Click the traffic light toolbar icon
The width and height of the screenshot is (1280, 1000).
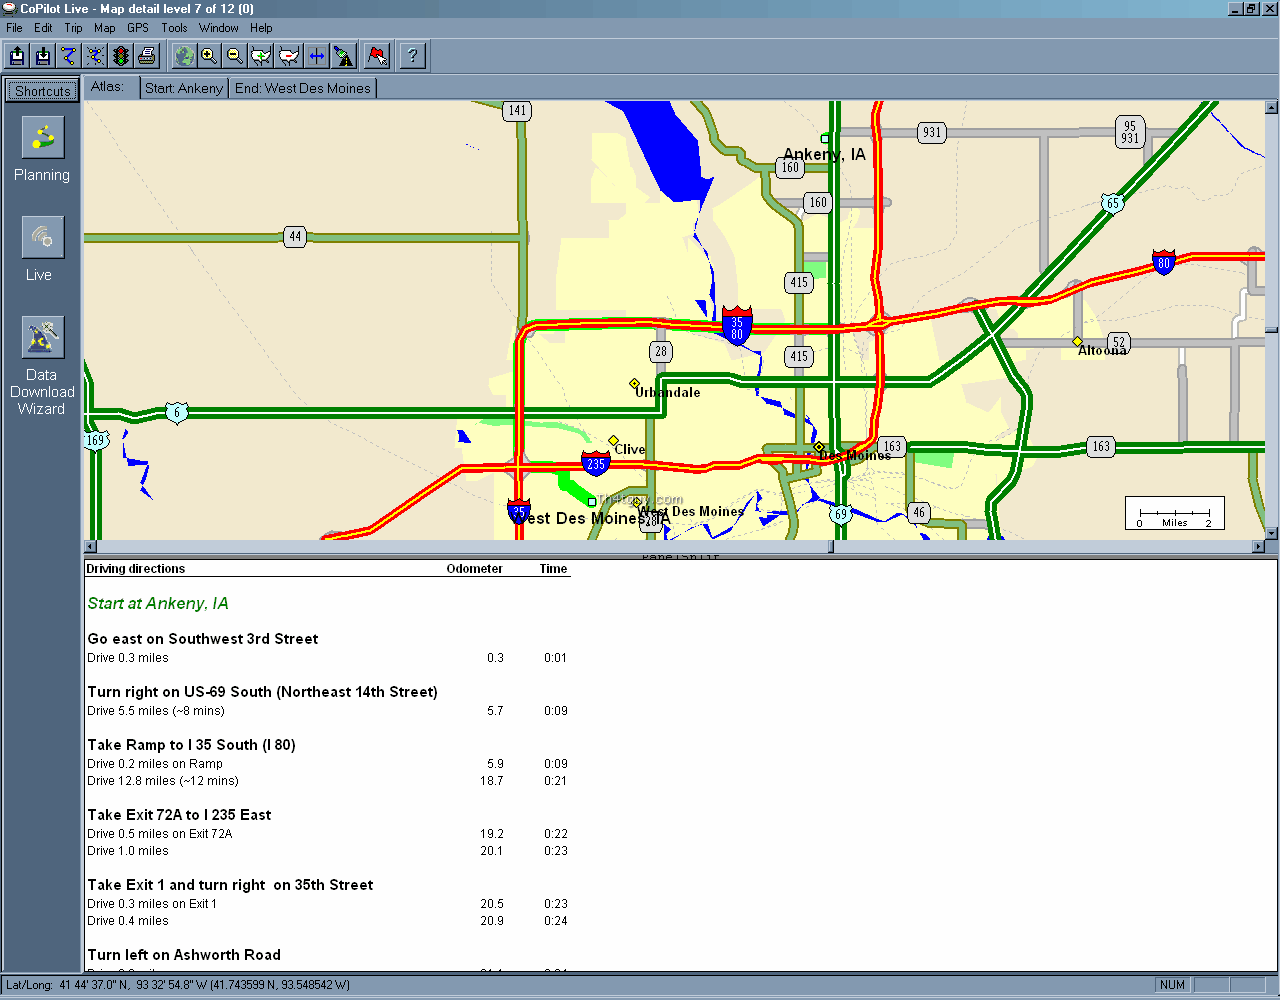[121, 56]
